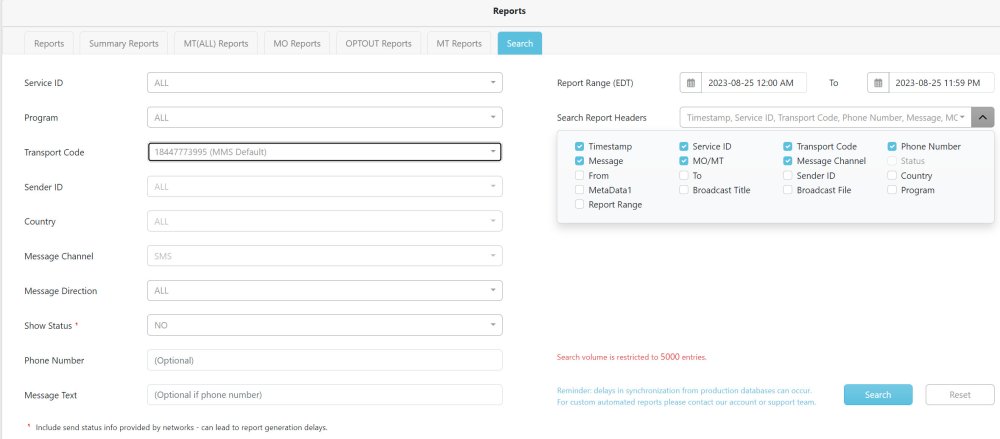Uncheck the Timestamp checkbox
1000x439 pixels.
[x=580, y=146]
